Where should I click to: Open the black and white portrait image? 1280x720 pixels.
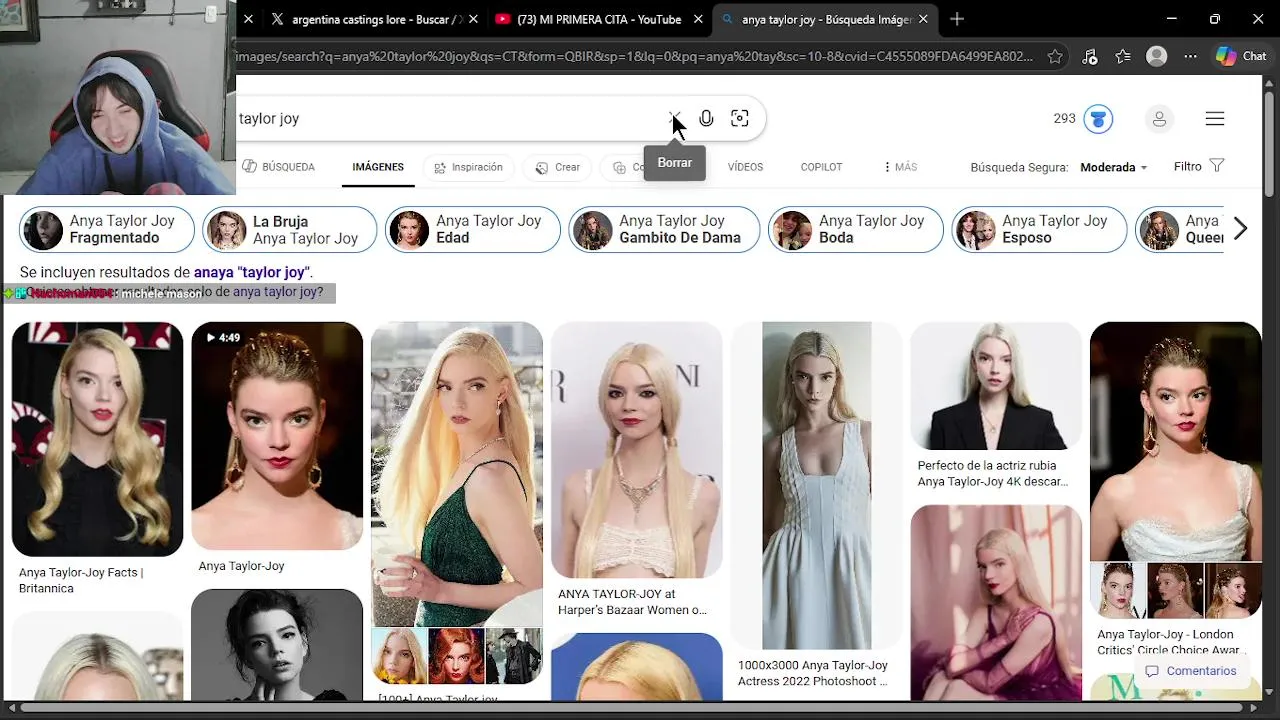tap(277, 644)
